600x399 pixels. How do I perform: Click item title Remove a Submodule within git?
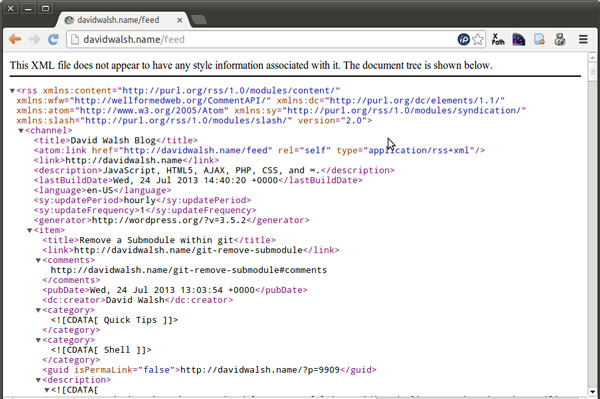[x=156, y=240]
